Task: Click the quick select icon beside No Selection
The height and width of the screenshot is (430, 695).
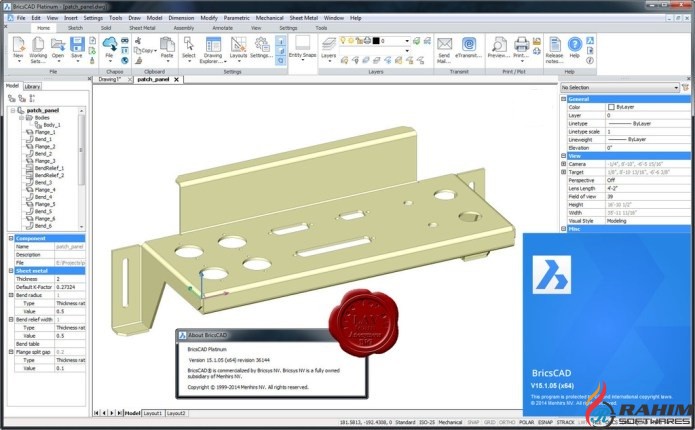Action: tap(686, 87)
